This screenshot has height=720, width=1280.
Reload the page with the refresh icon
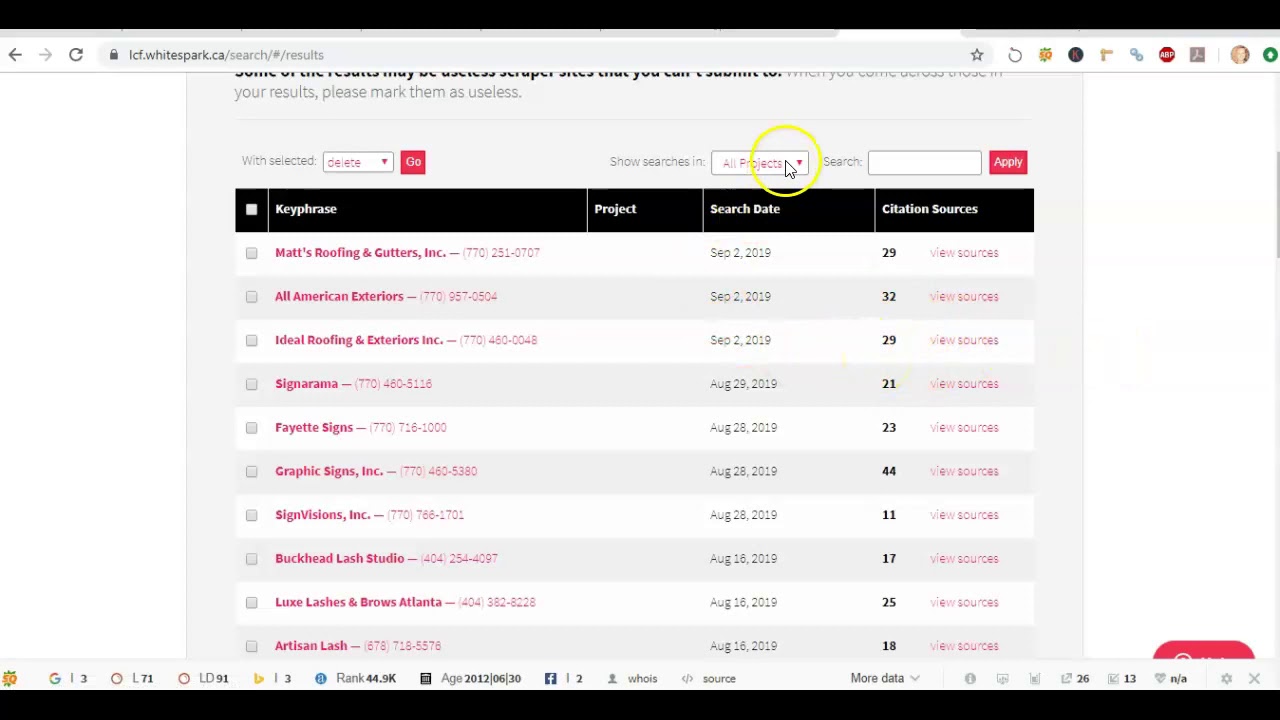pos(76,55)
